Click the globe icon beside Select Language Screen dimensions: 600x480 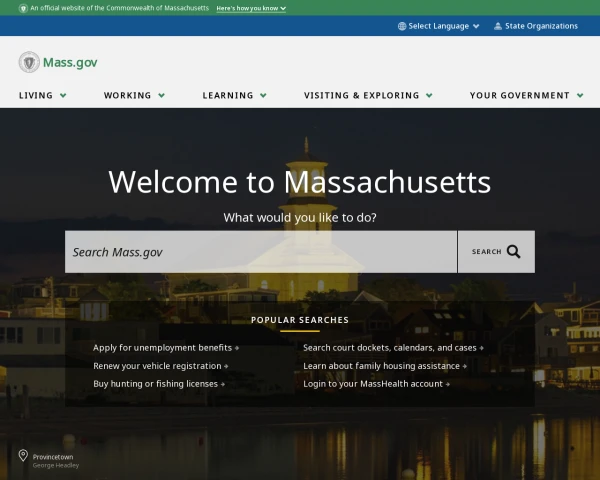click(402, 26)
